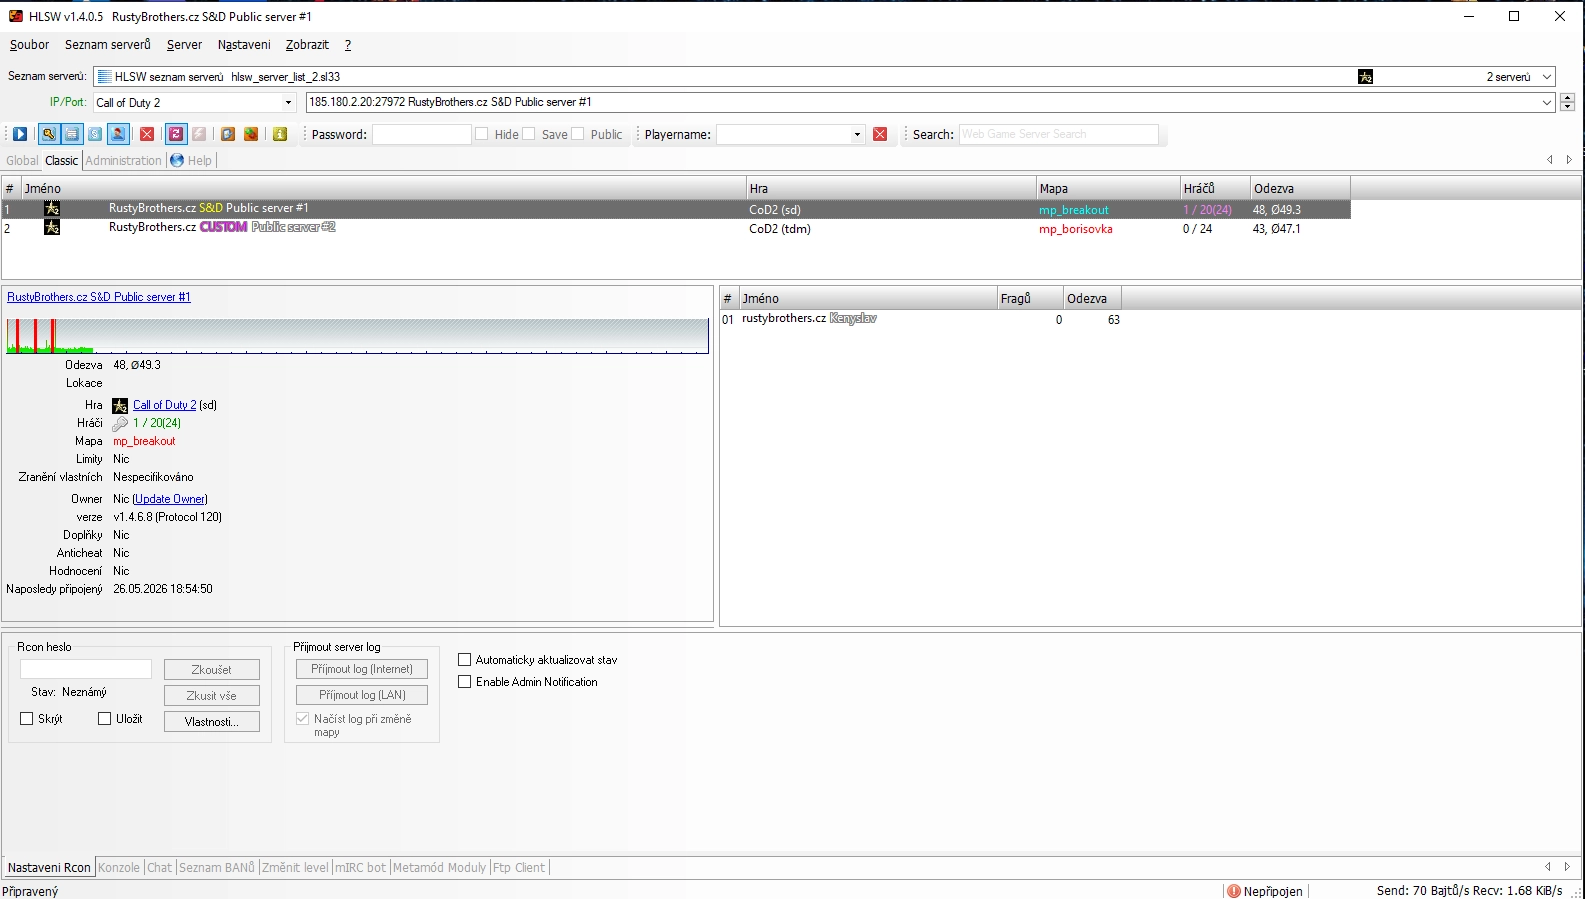Toggle the Hide password checkbox
Image resolution: width=1585 pixels, height=899 pixels.
click(x=482, y=134)
